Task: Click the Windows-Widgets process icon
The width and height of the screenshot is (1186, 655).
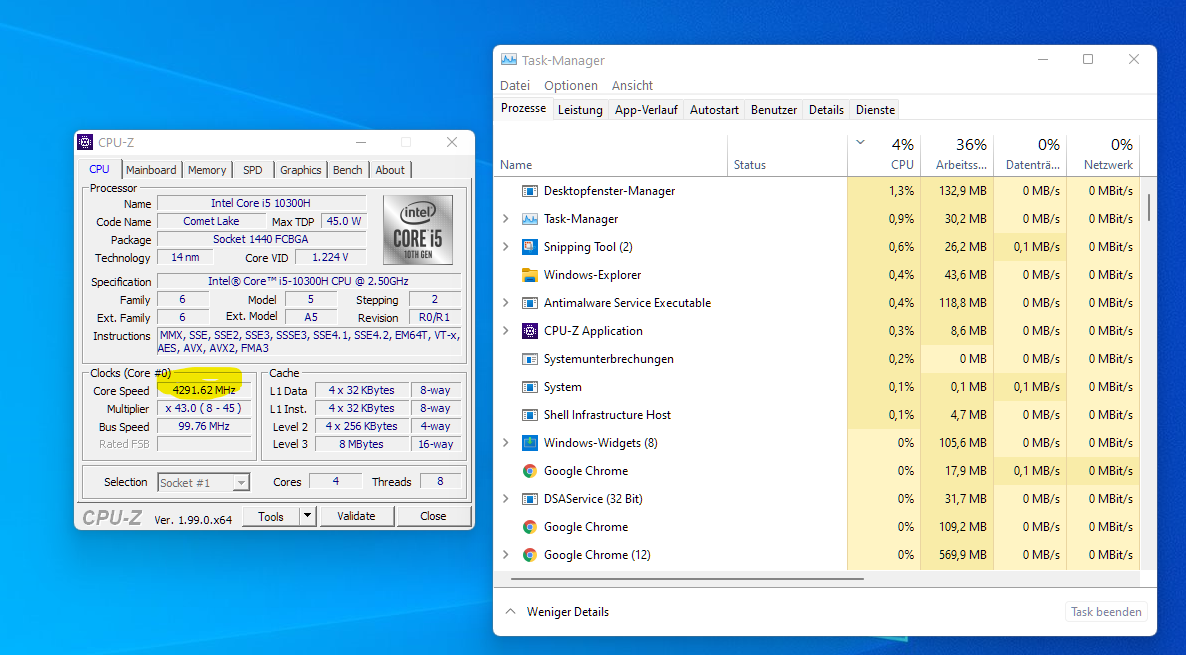Action: coord(530,443)
